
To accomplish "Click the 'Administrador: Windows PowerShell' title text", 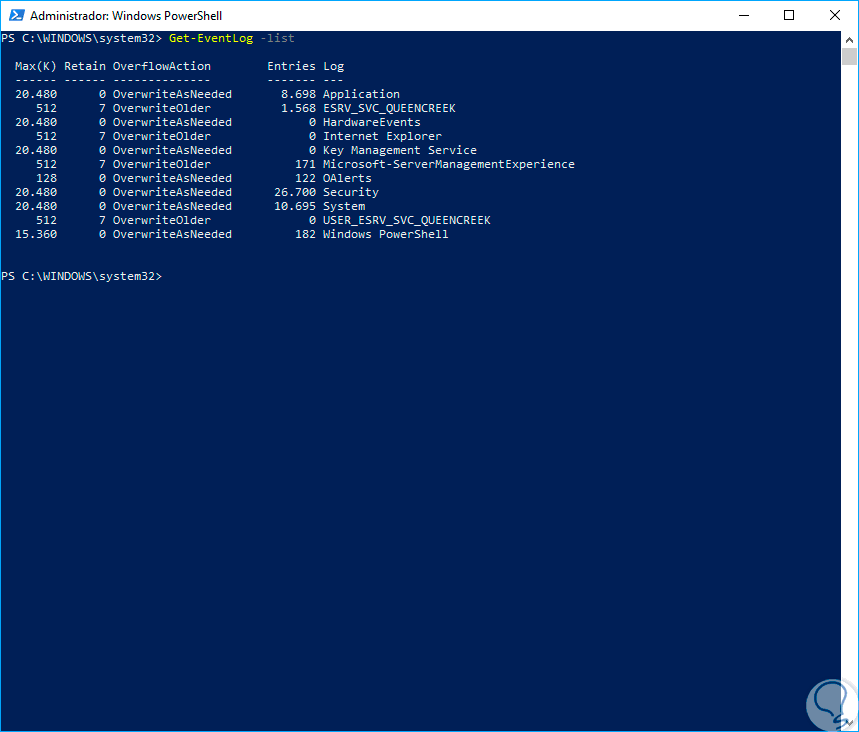I will (x=126, y=16).
